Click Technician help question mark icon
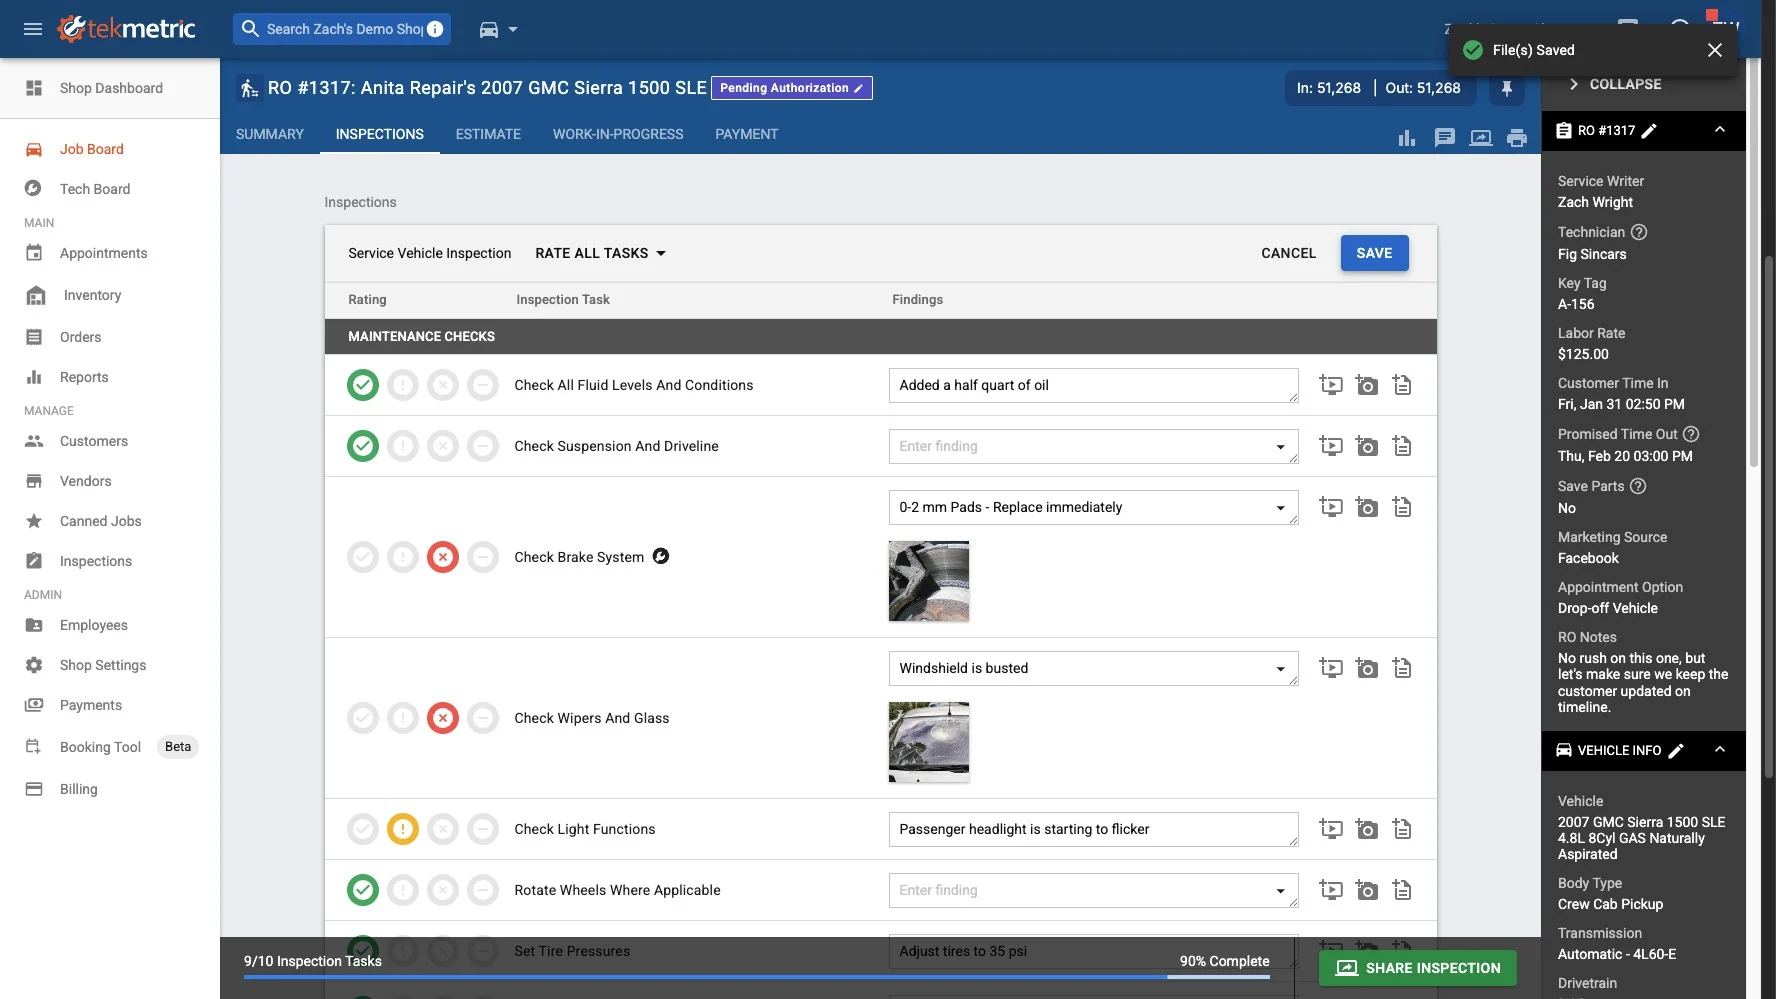1776x999 pixels. click(x=1639, y=232)
